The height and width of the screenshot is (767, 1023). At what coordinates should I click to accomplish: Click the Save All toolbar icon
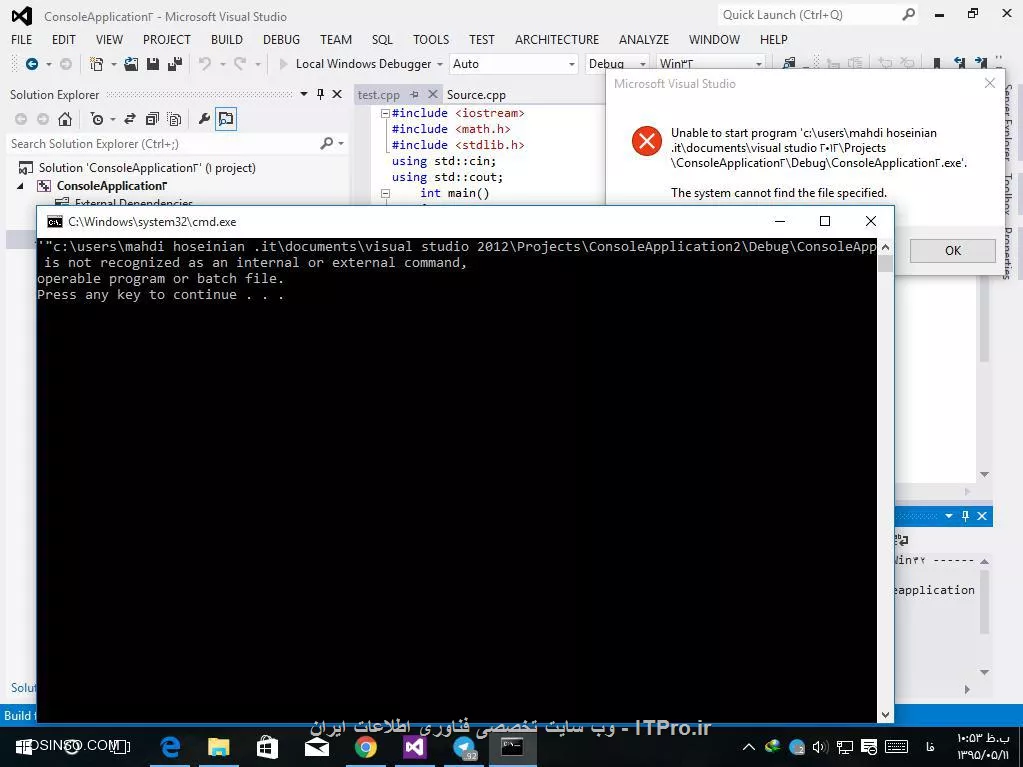tap(174, 64)
